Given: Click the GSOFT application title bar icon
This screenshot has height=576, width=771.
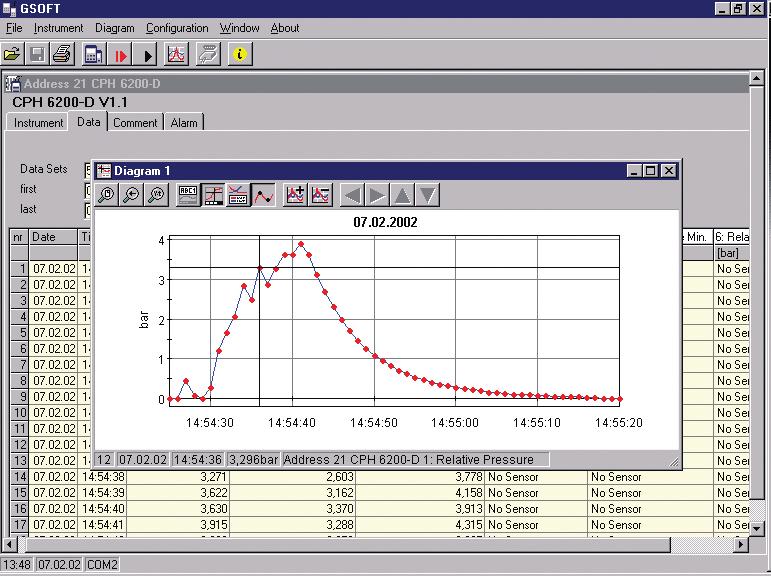Looking at the screenshot, I should tap(9, 8).
